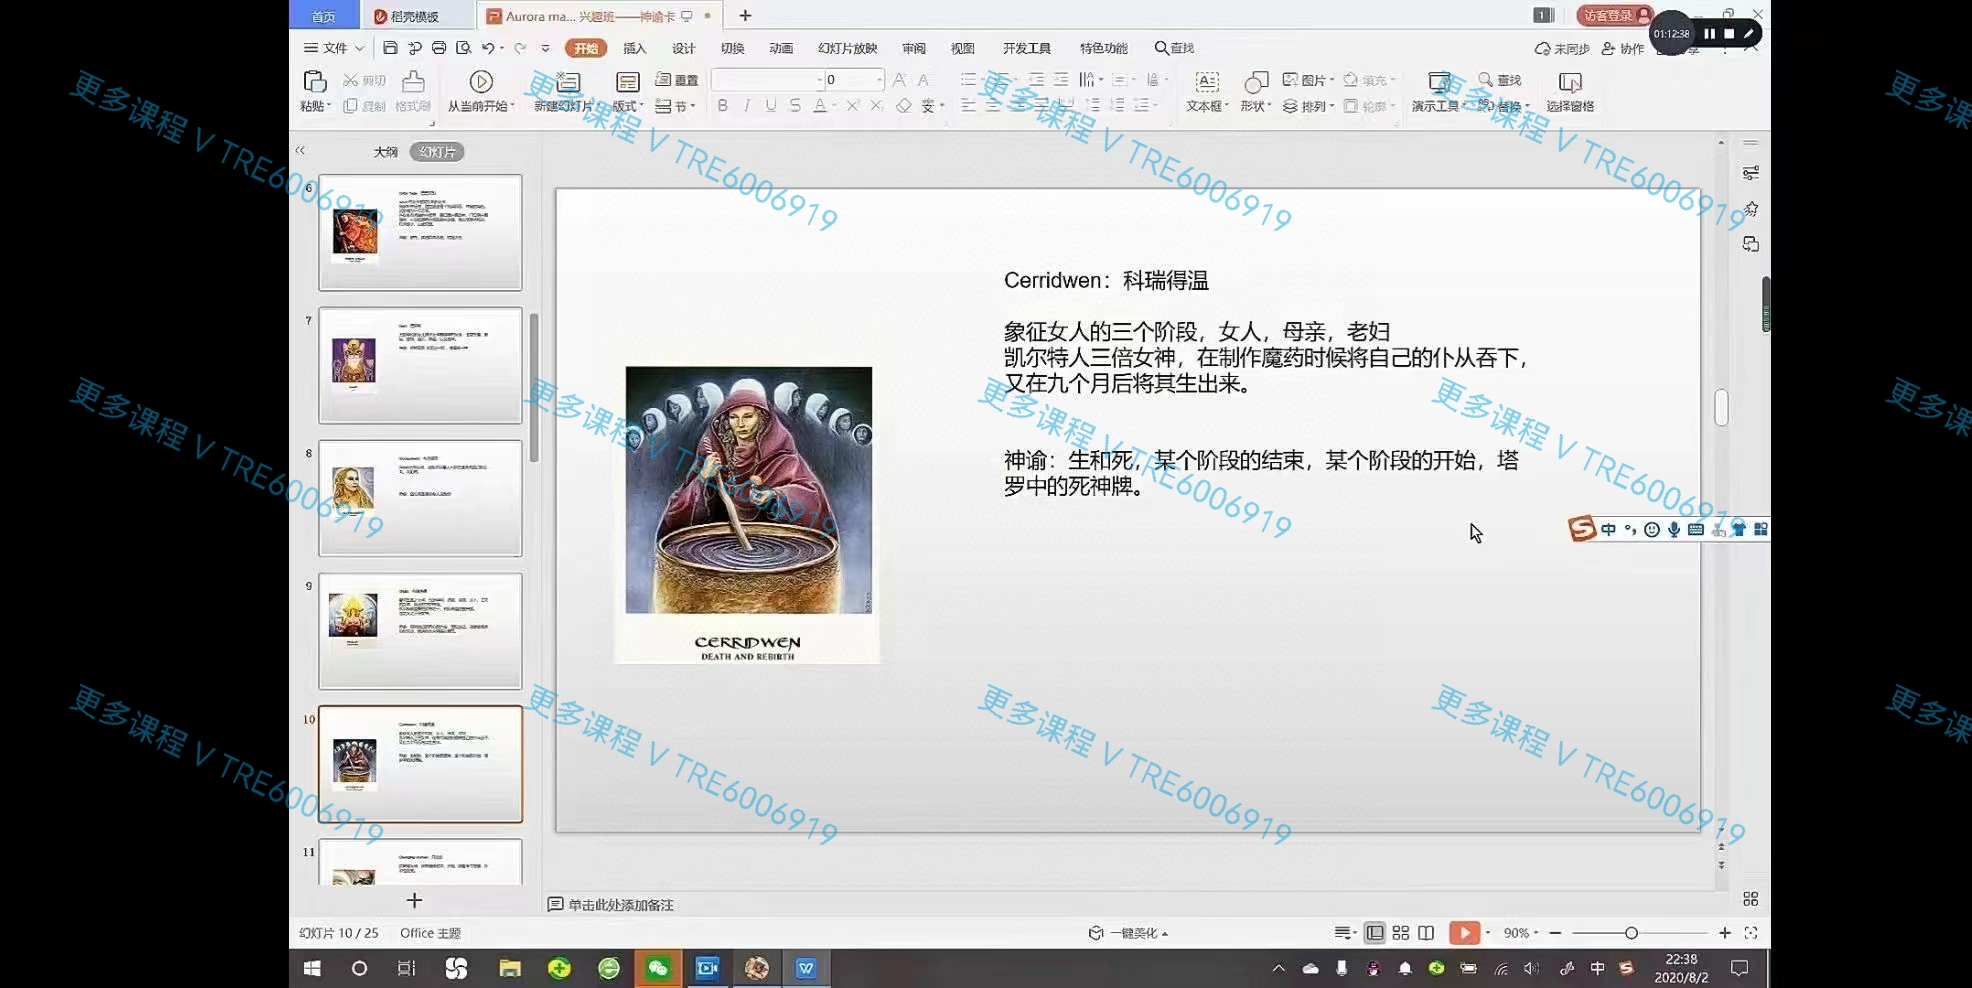Image resolution: width=1972 pixels, height=988 pixels.
Task: Undo the last action
Action: [488, 48]
